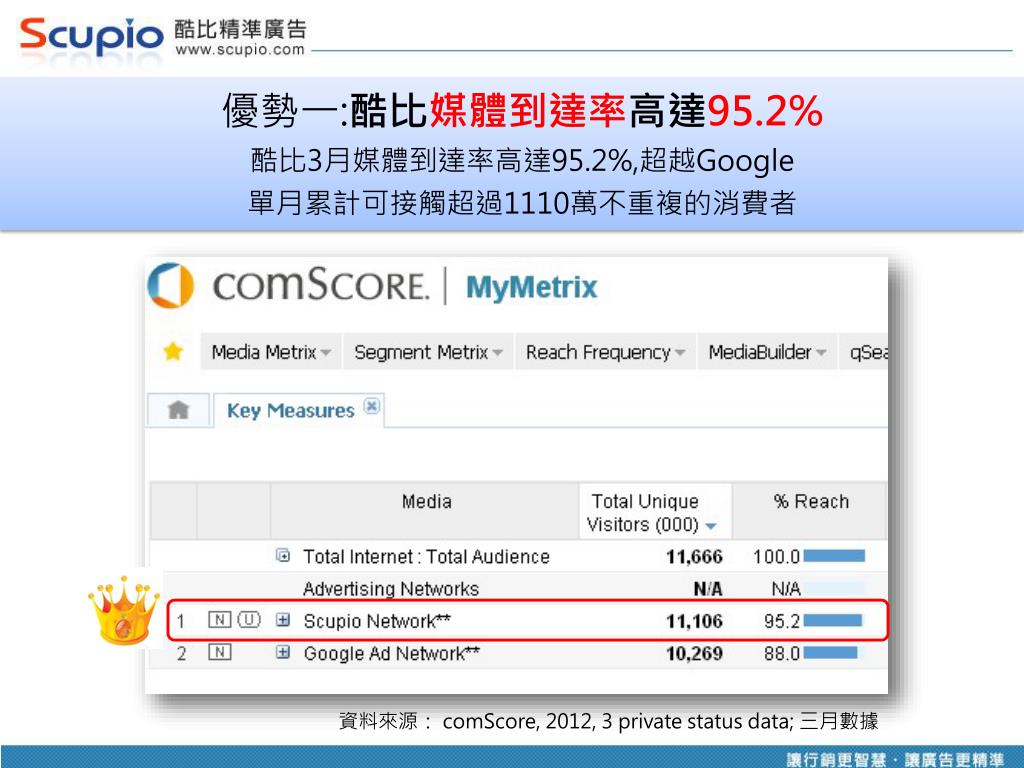Click the 88.0 reach bar
The image size is (1024, 768).
pyautogui.click(x=831, y=652)
